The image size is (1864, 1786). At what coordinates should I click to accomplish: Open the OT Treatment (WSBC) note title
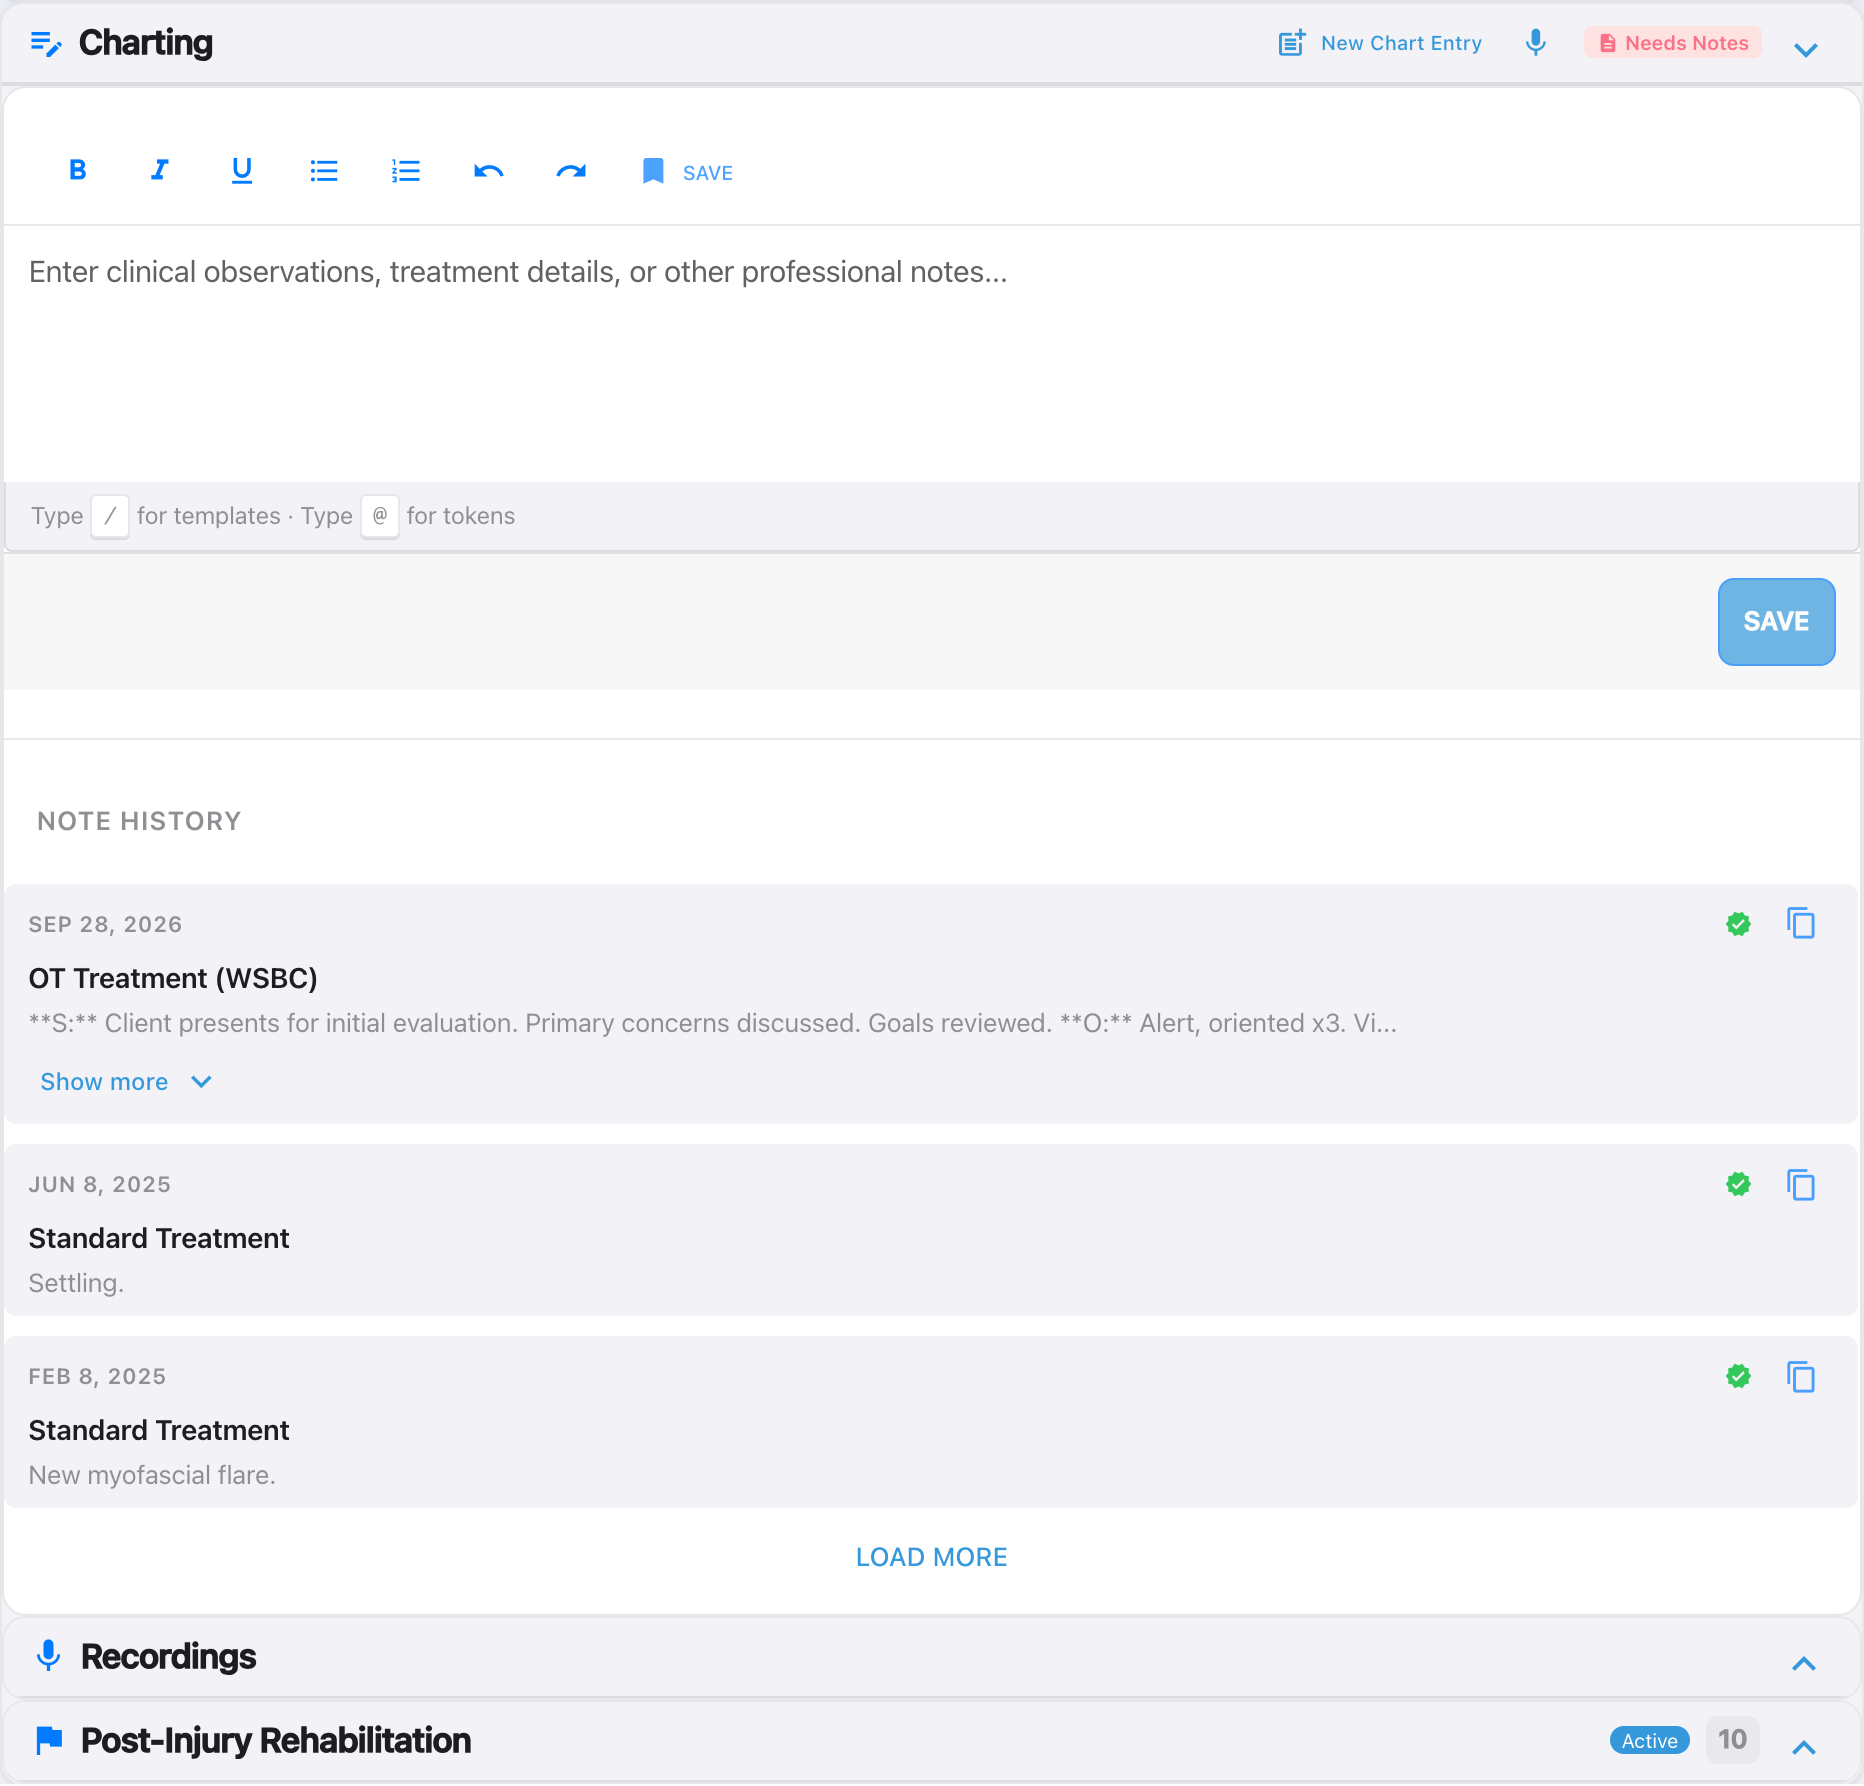click(173, 978)
